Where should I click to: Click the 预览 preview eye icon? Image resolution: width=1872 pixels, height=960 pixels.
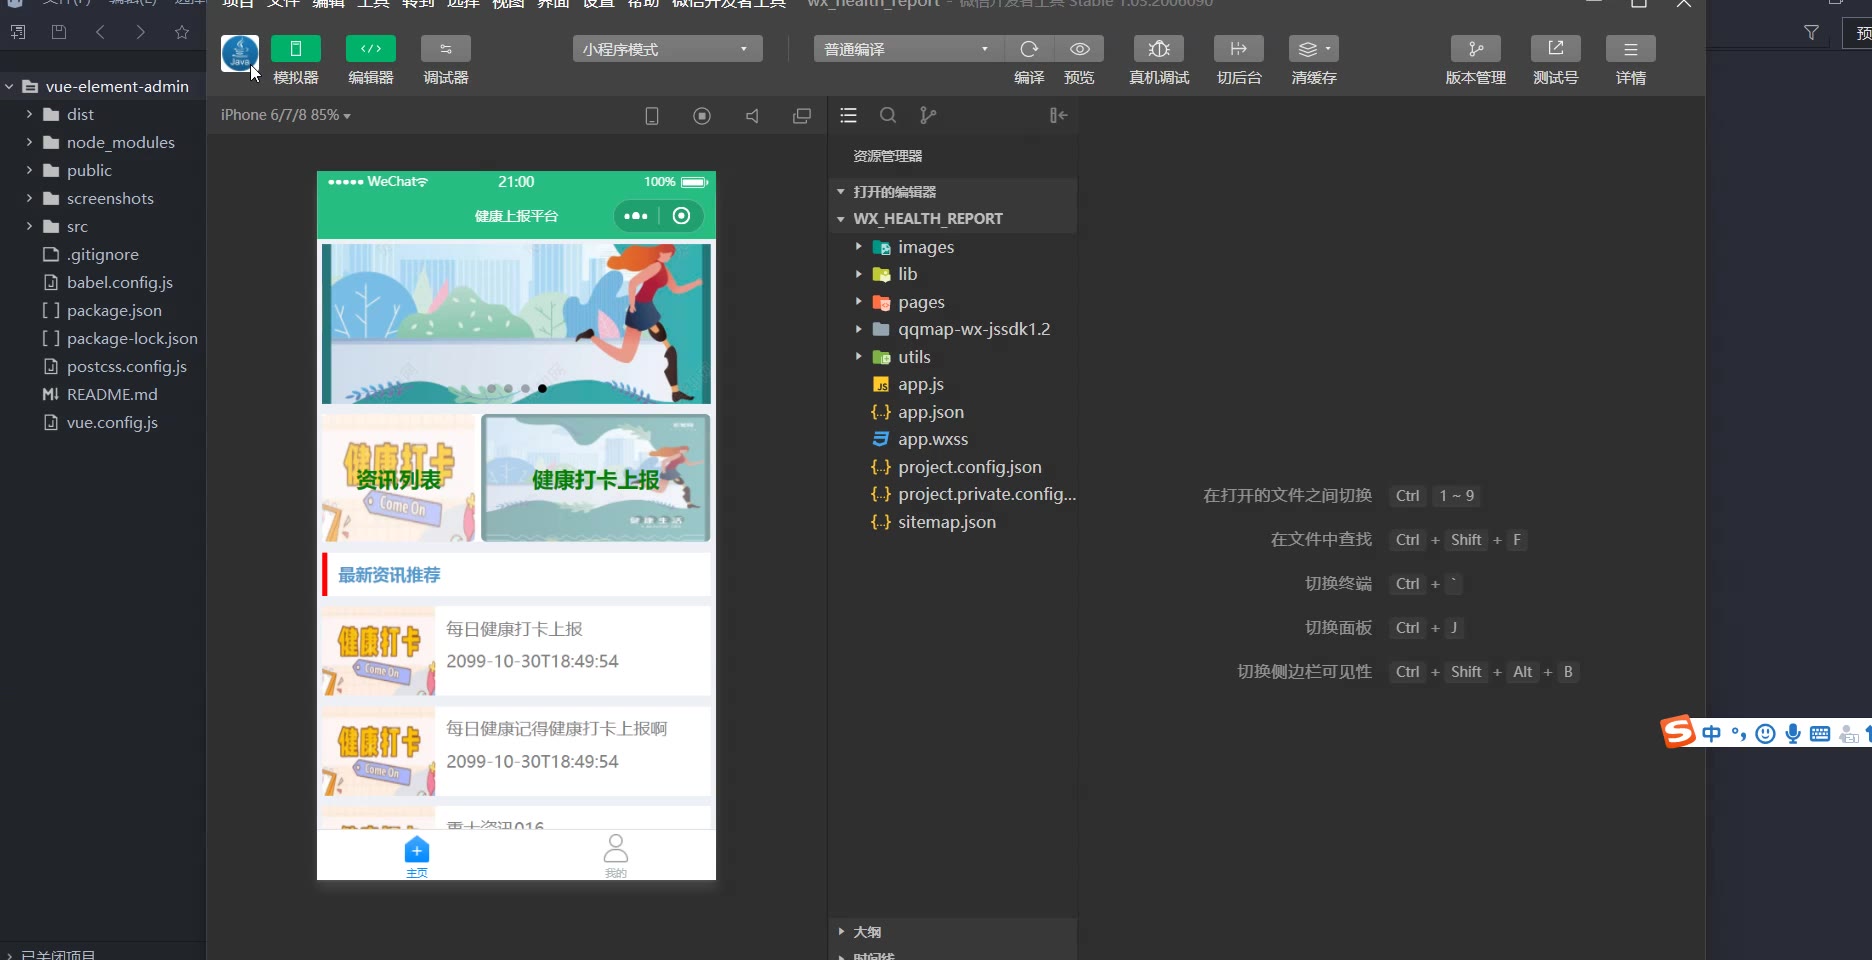pos(1080,49)
